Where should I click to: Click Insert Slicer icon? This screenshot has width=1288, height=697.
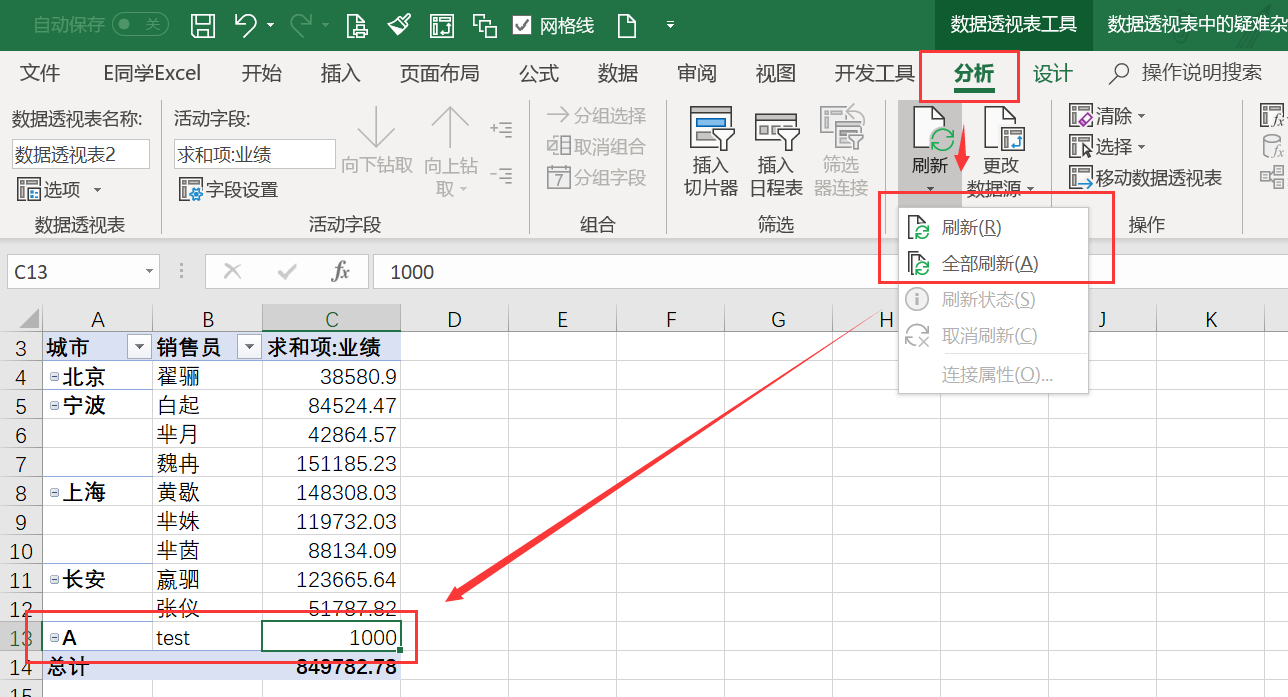[x=711, y=151]
